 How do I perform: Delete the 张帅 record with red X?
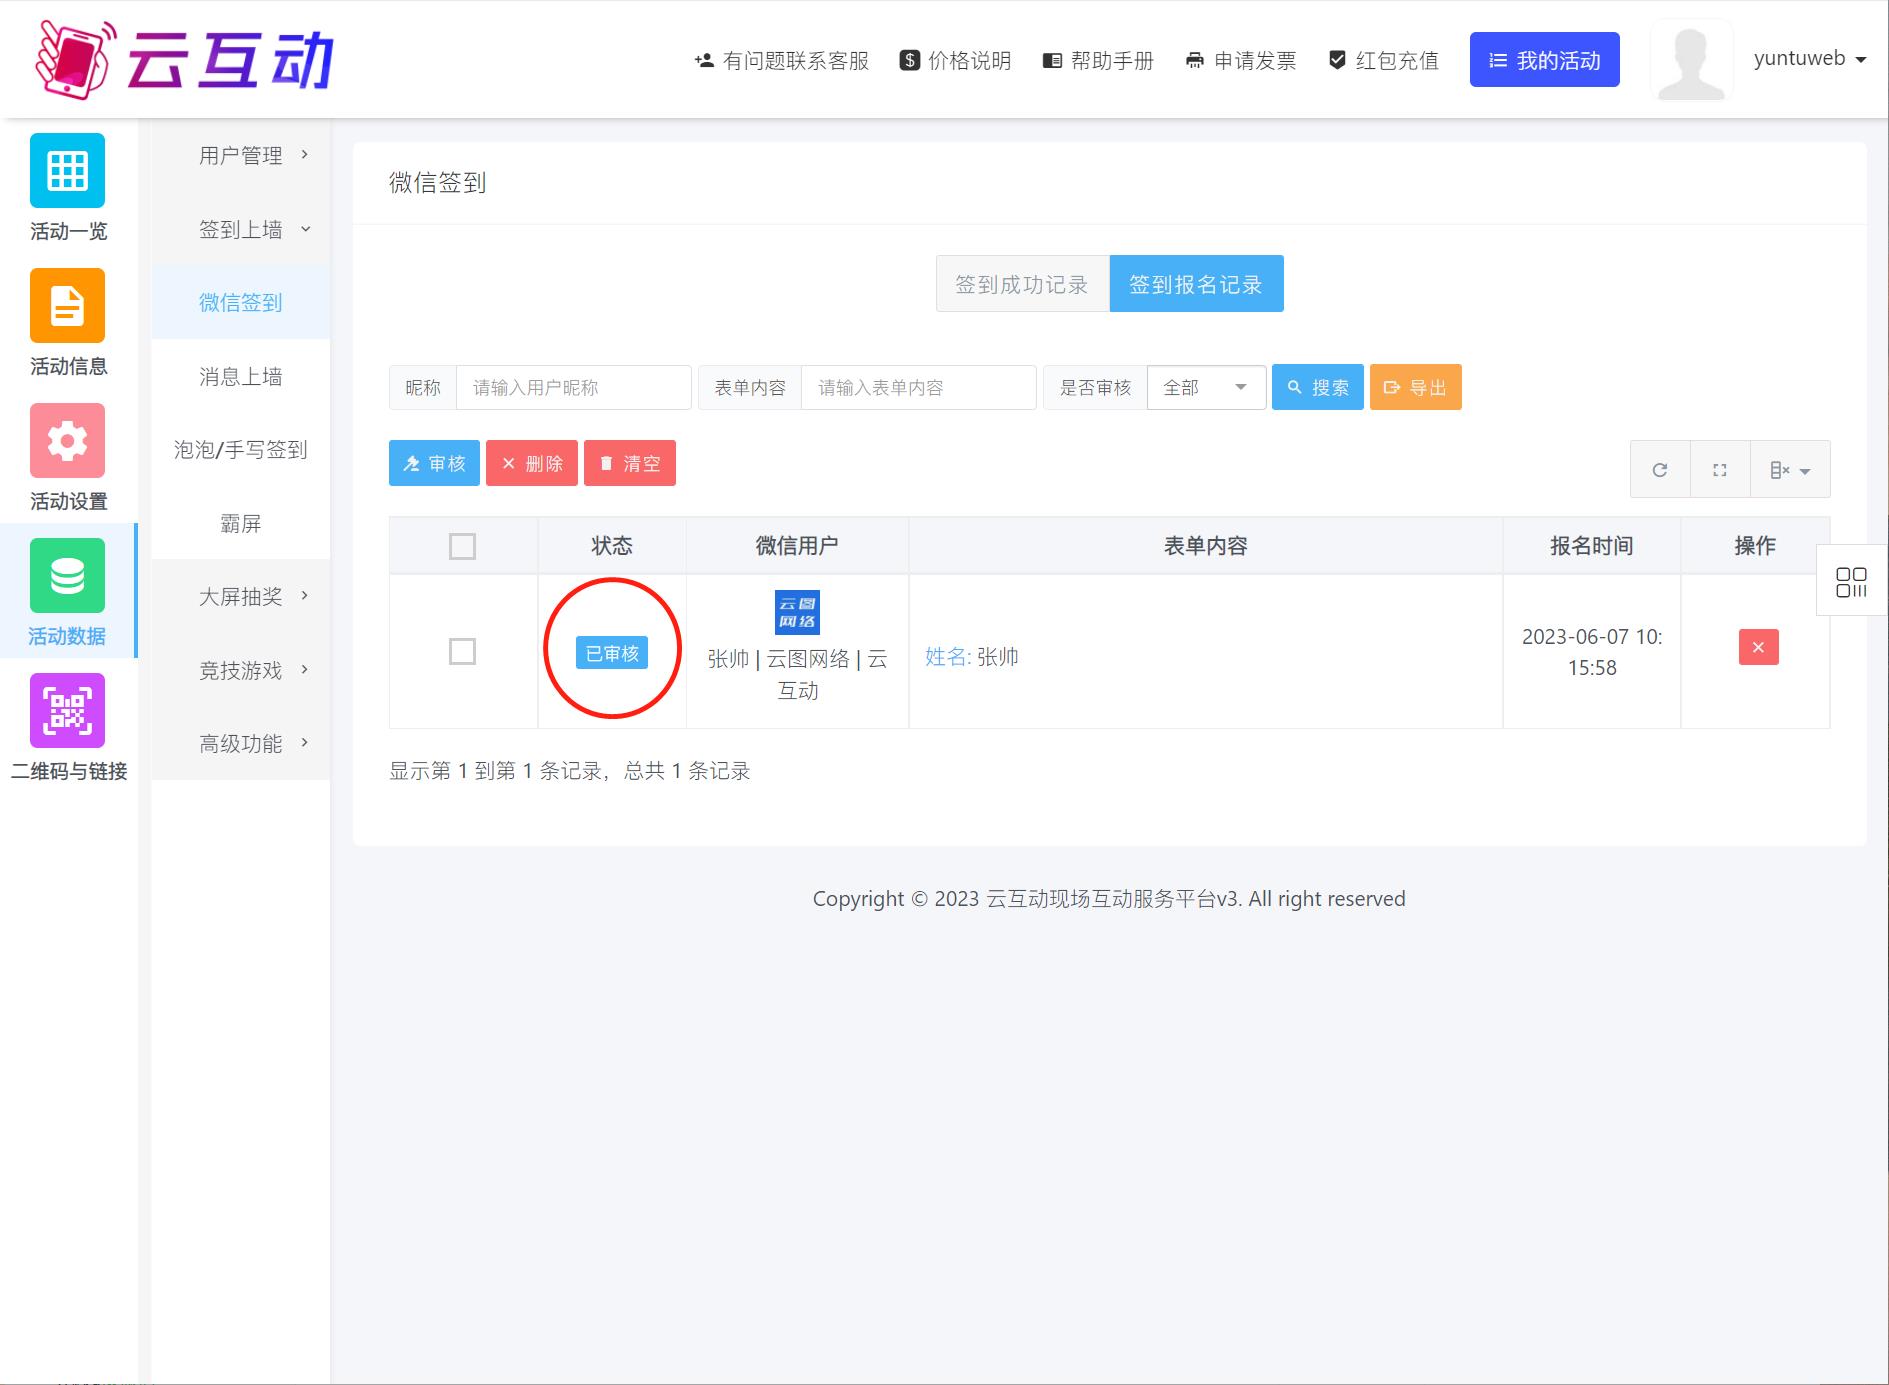click(1758, 647)
